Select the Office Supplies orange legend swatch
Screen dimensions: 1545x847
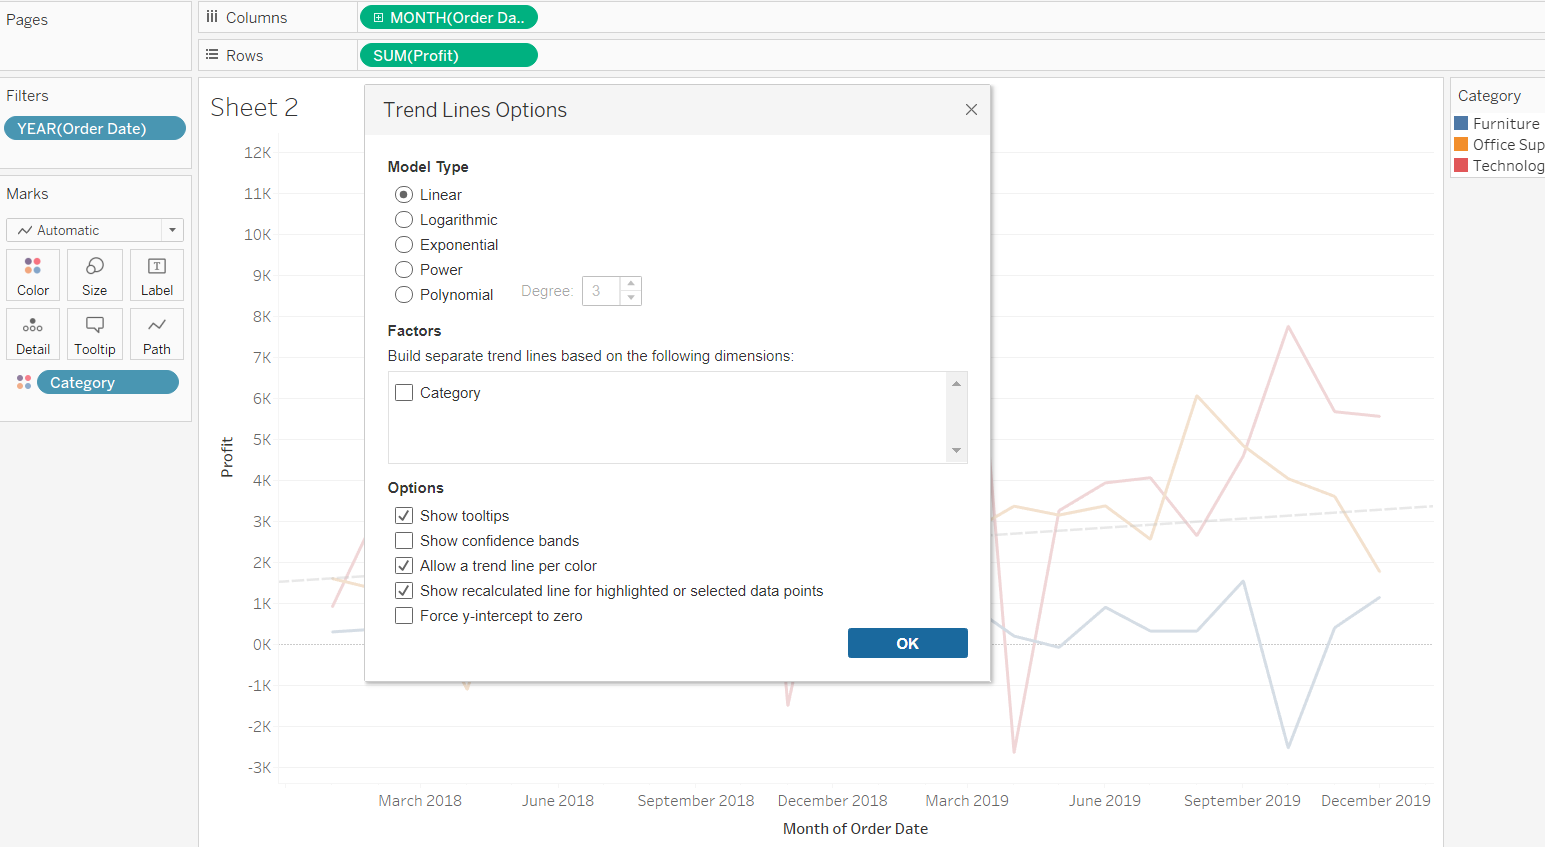point(1461,144)
